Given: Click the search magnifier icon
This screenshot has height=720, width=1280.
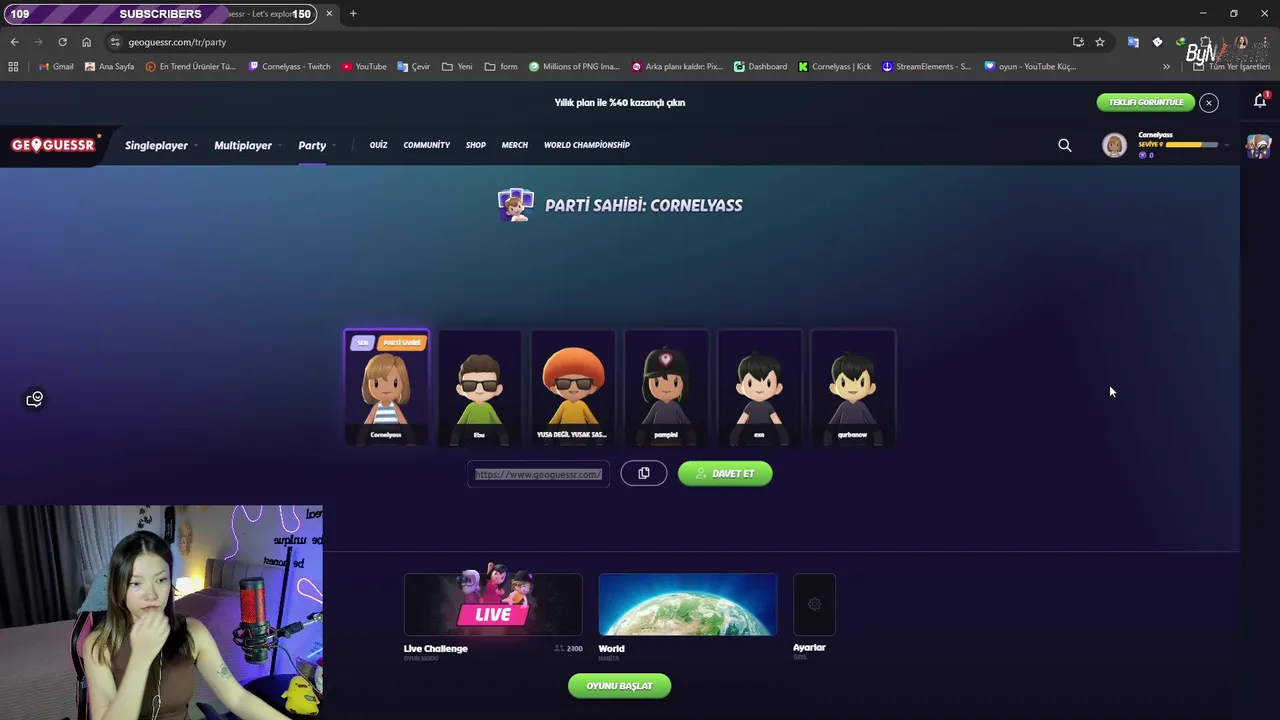Looking at the screenshot, I should [1065, 146].
